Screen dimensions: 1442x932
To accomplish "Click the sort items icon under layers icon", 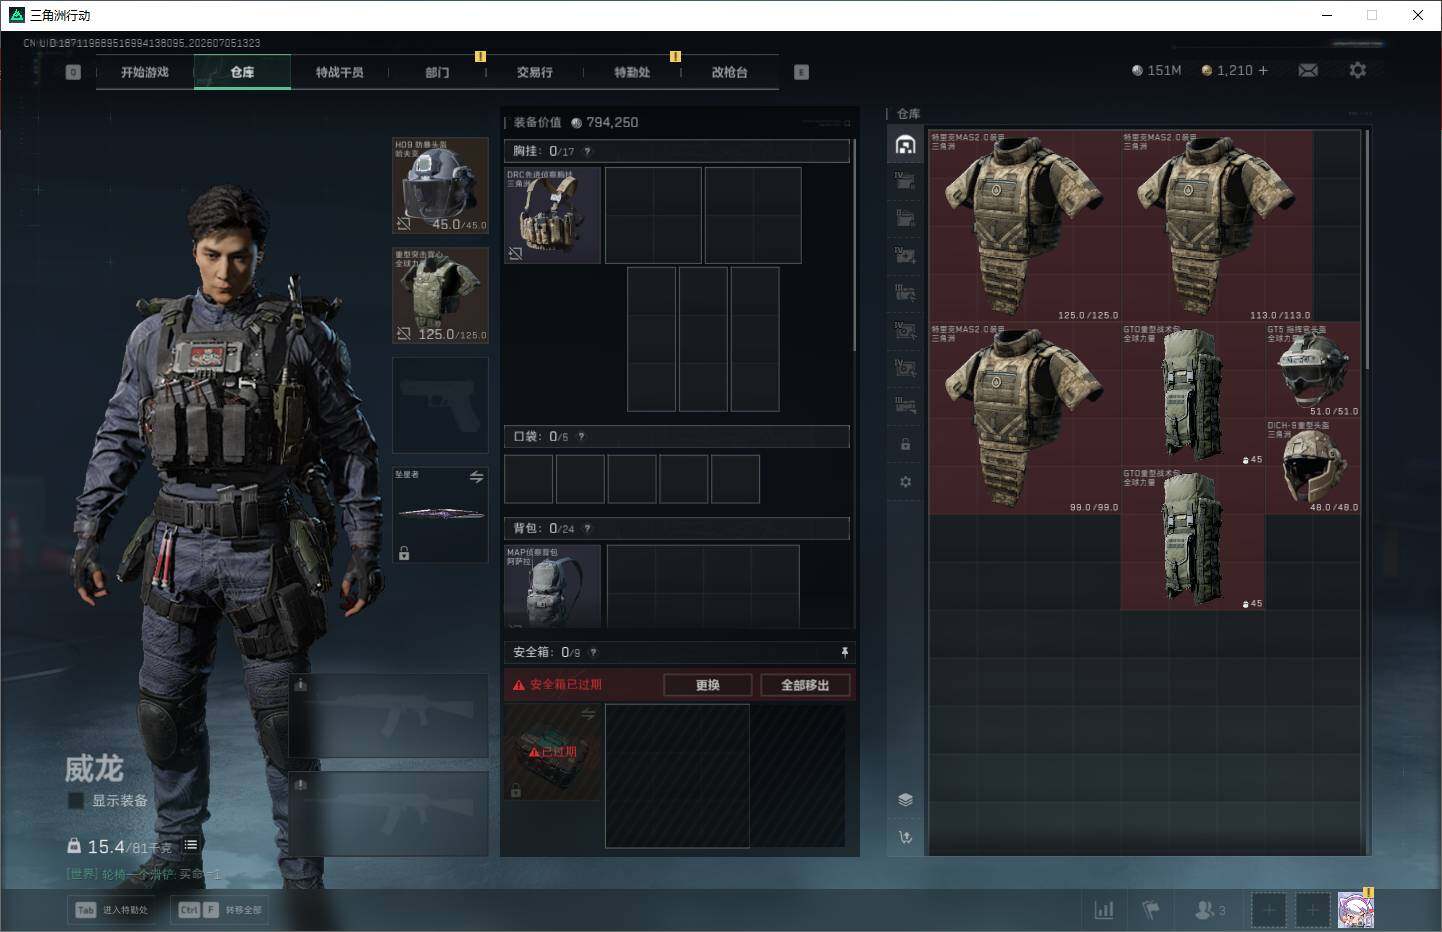I will 905,838.
